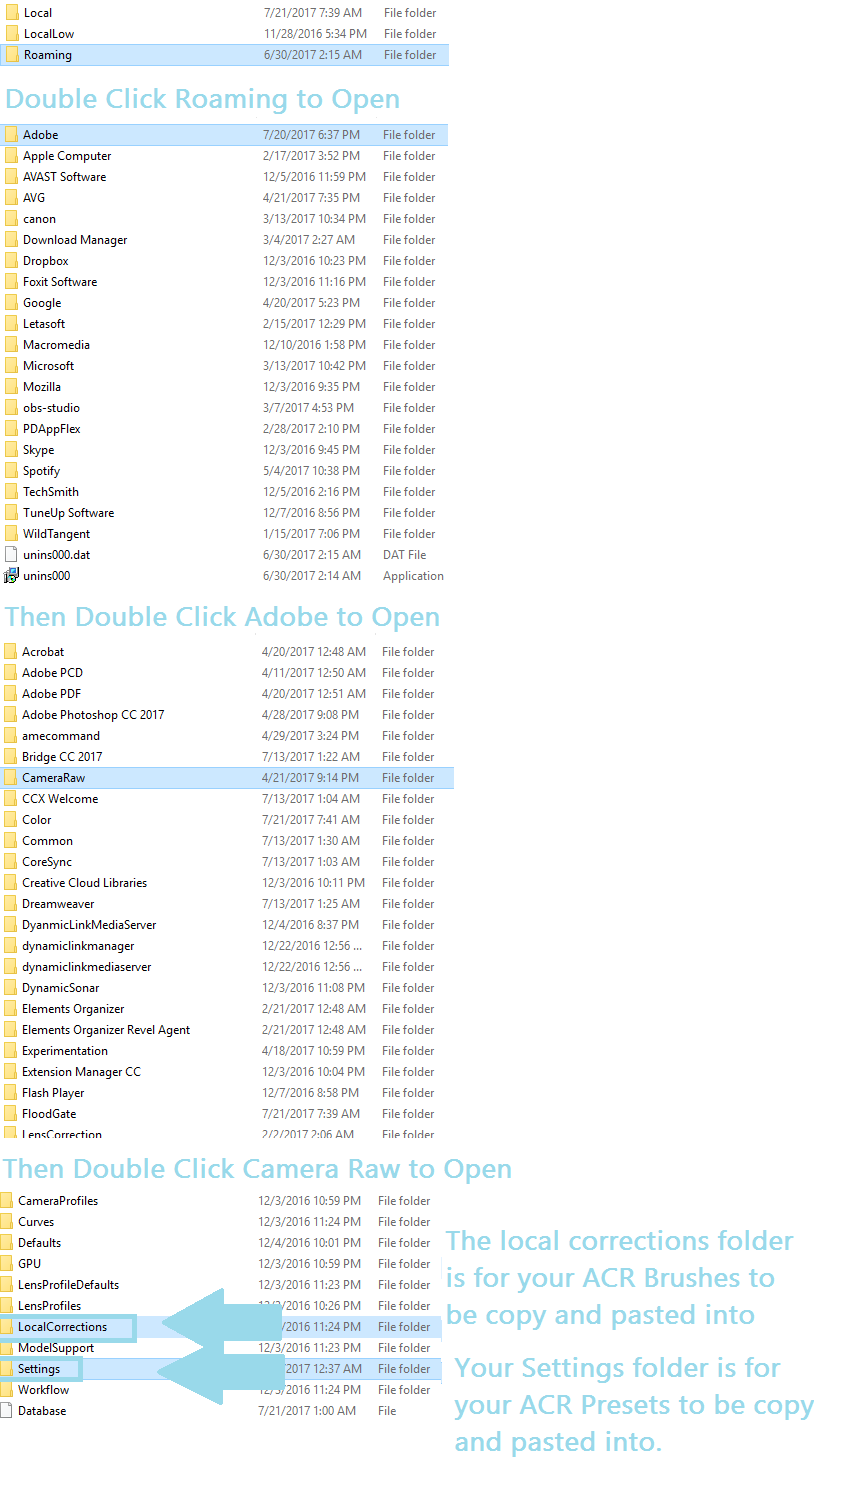The image size is (865, 1503).
Task: Select the Mozilla folder
Action: (x=42, y=387)
